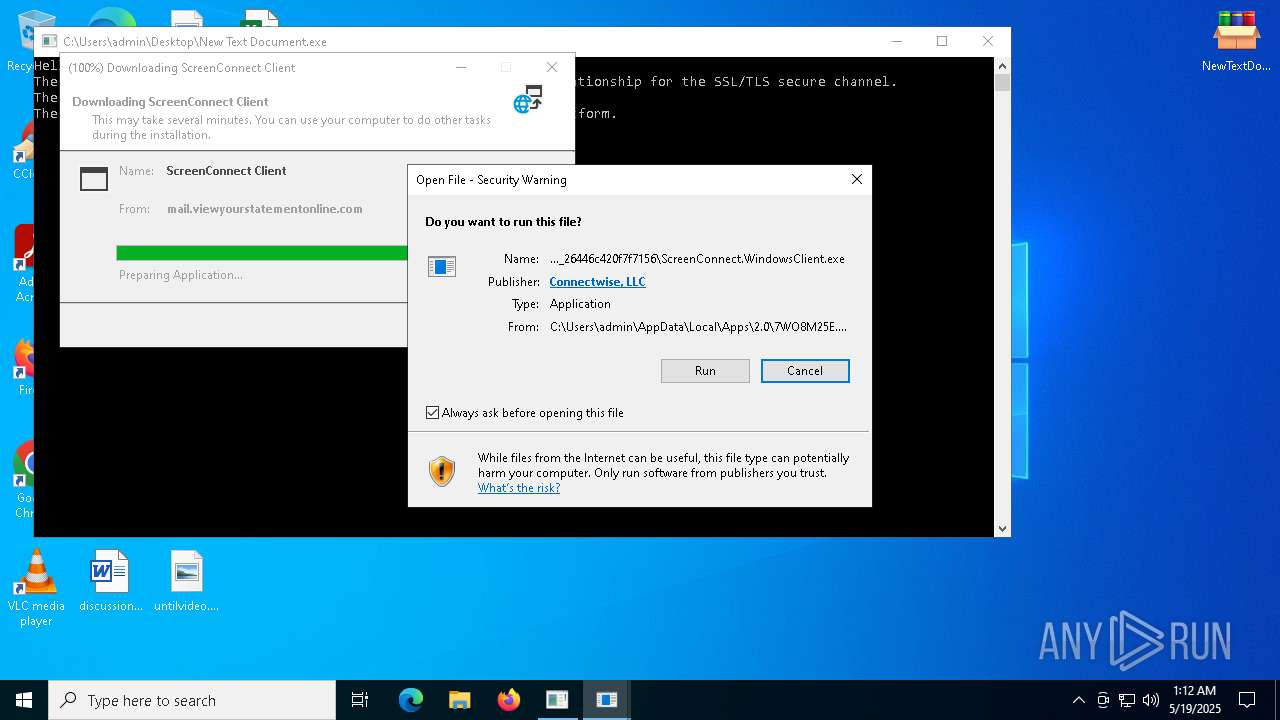Click the taskbar search box

pos(192,700)
